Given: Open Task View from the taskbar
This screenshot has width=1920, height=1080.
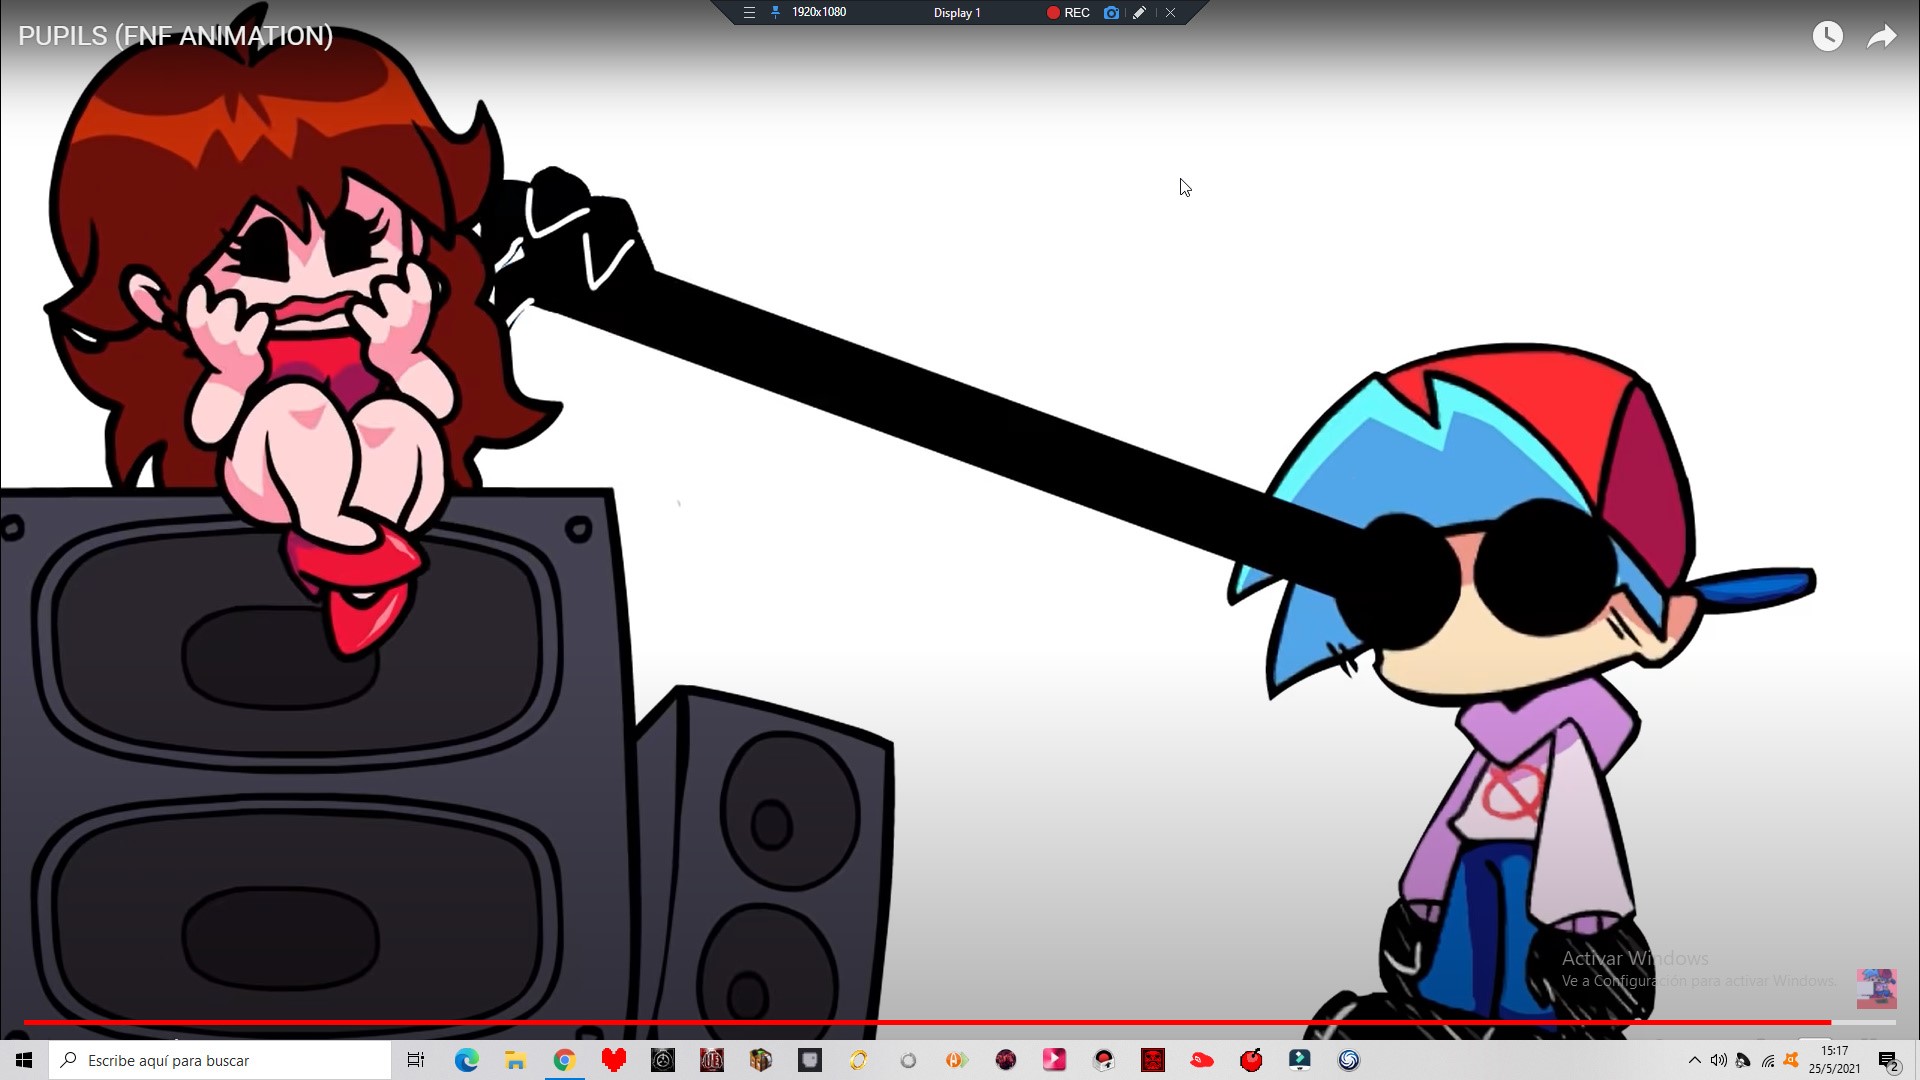Looking at the screenshot, I should coord(416,1060).
